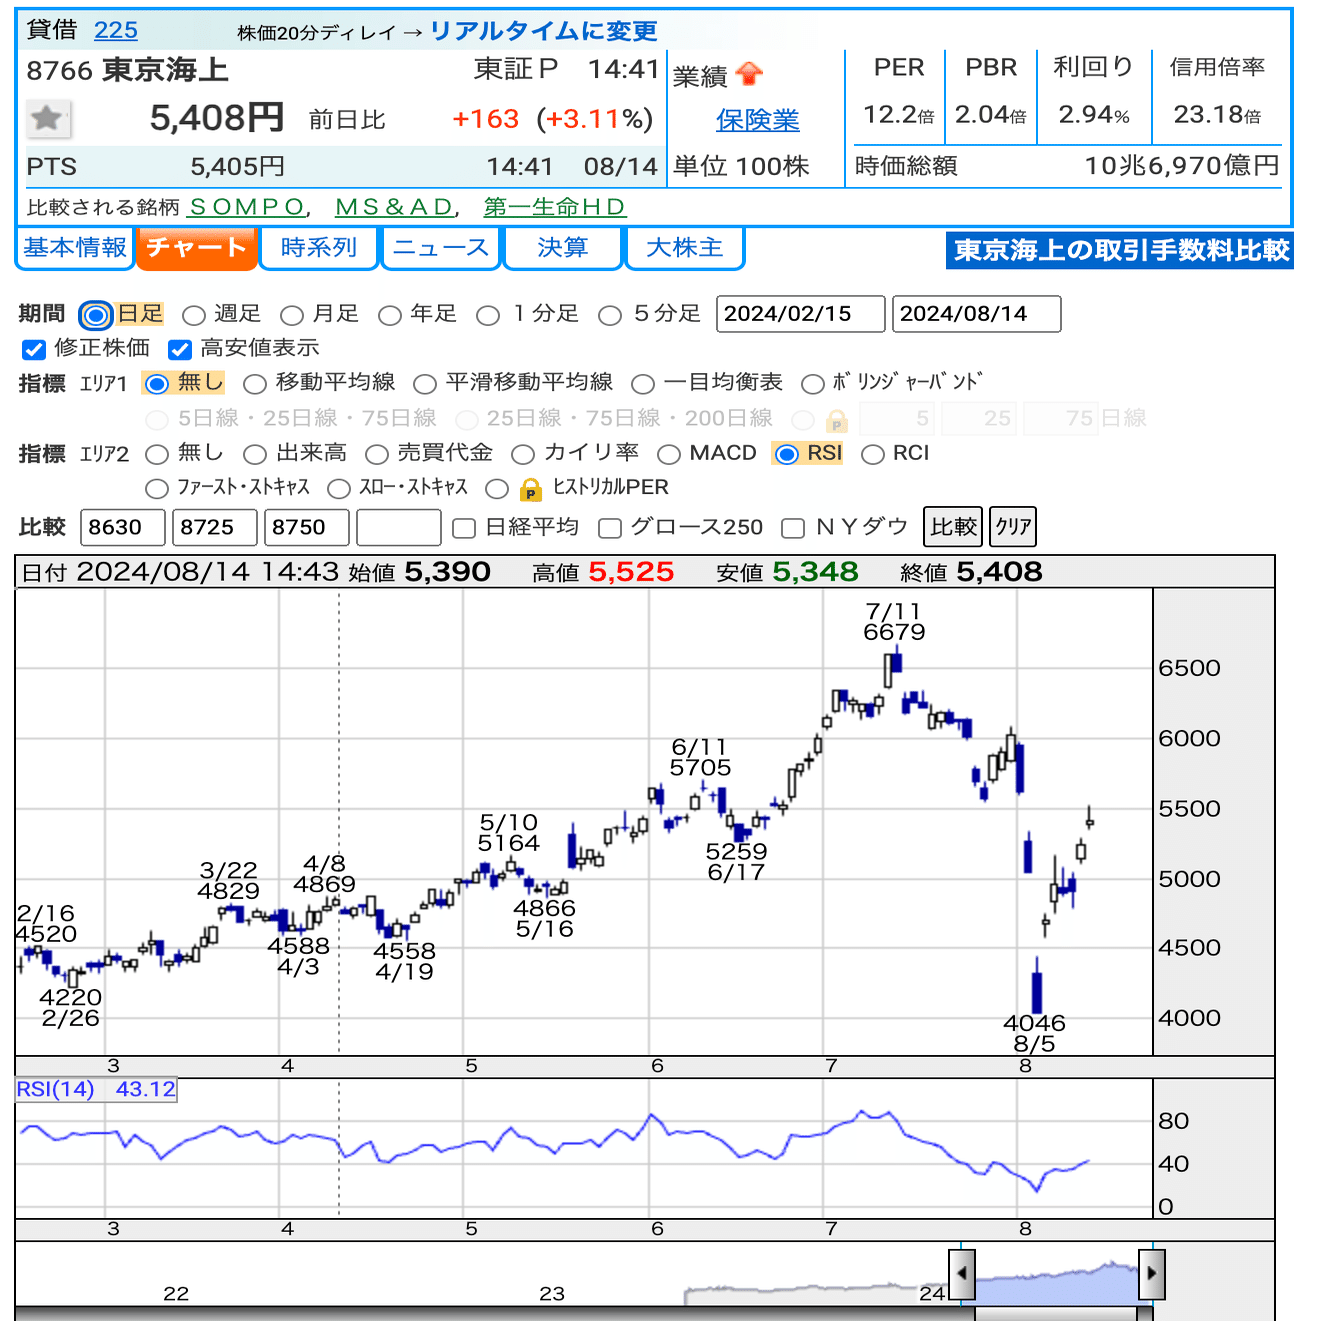Click 7/11 6679 high label on chart

tap(894, 622)
